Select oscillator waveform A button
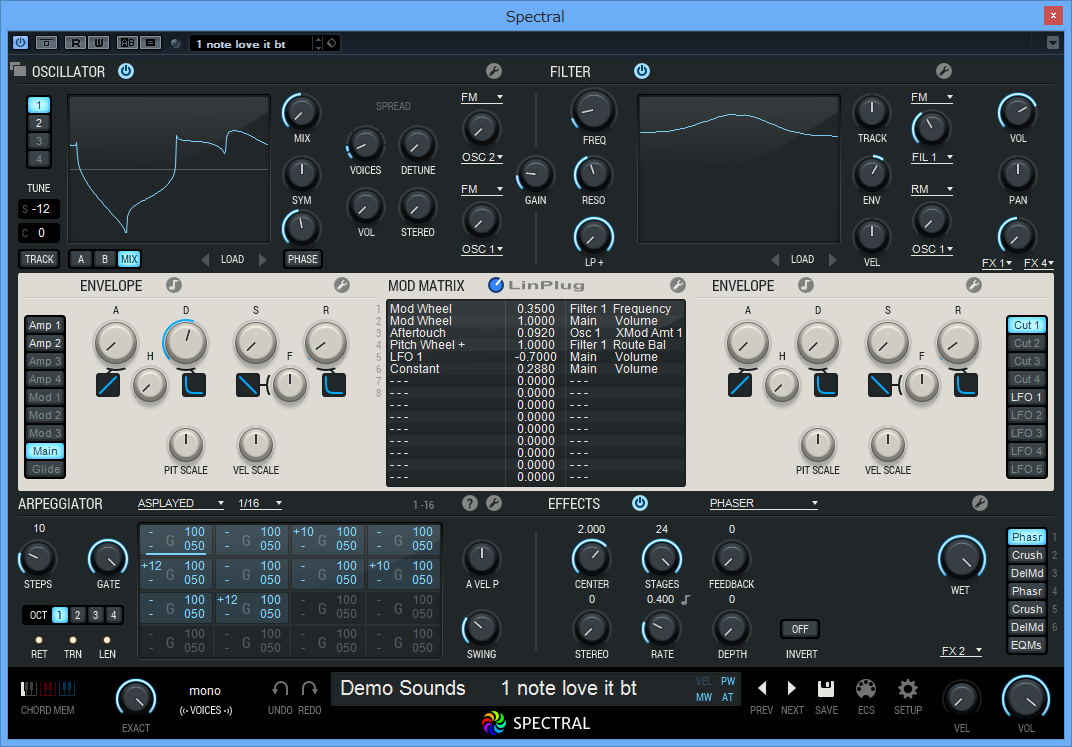 (81, 259)
